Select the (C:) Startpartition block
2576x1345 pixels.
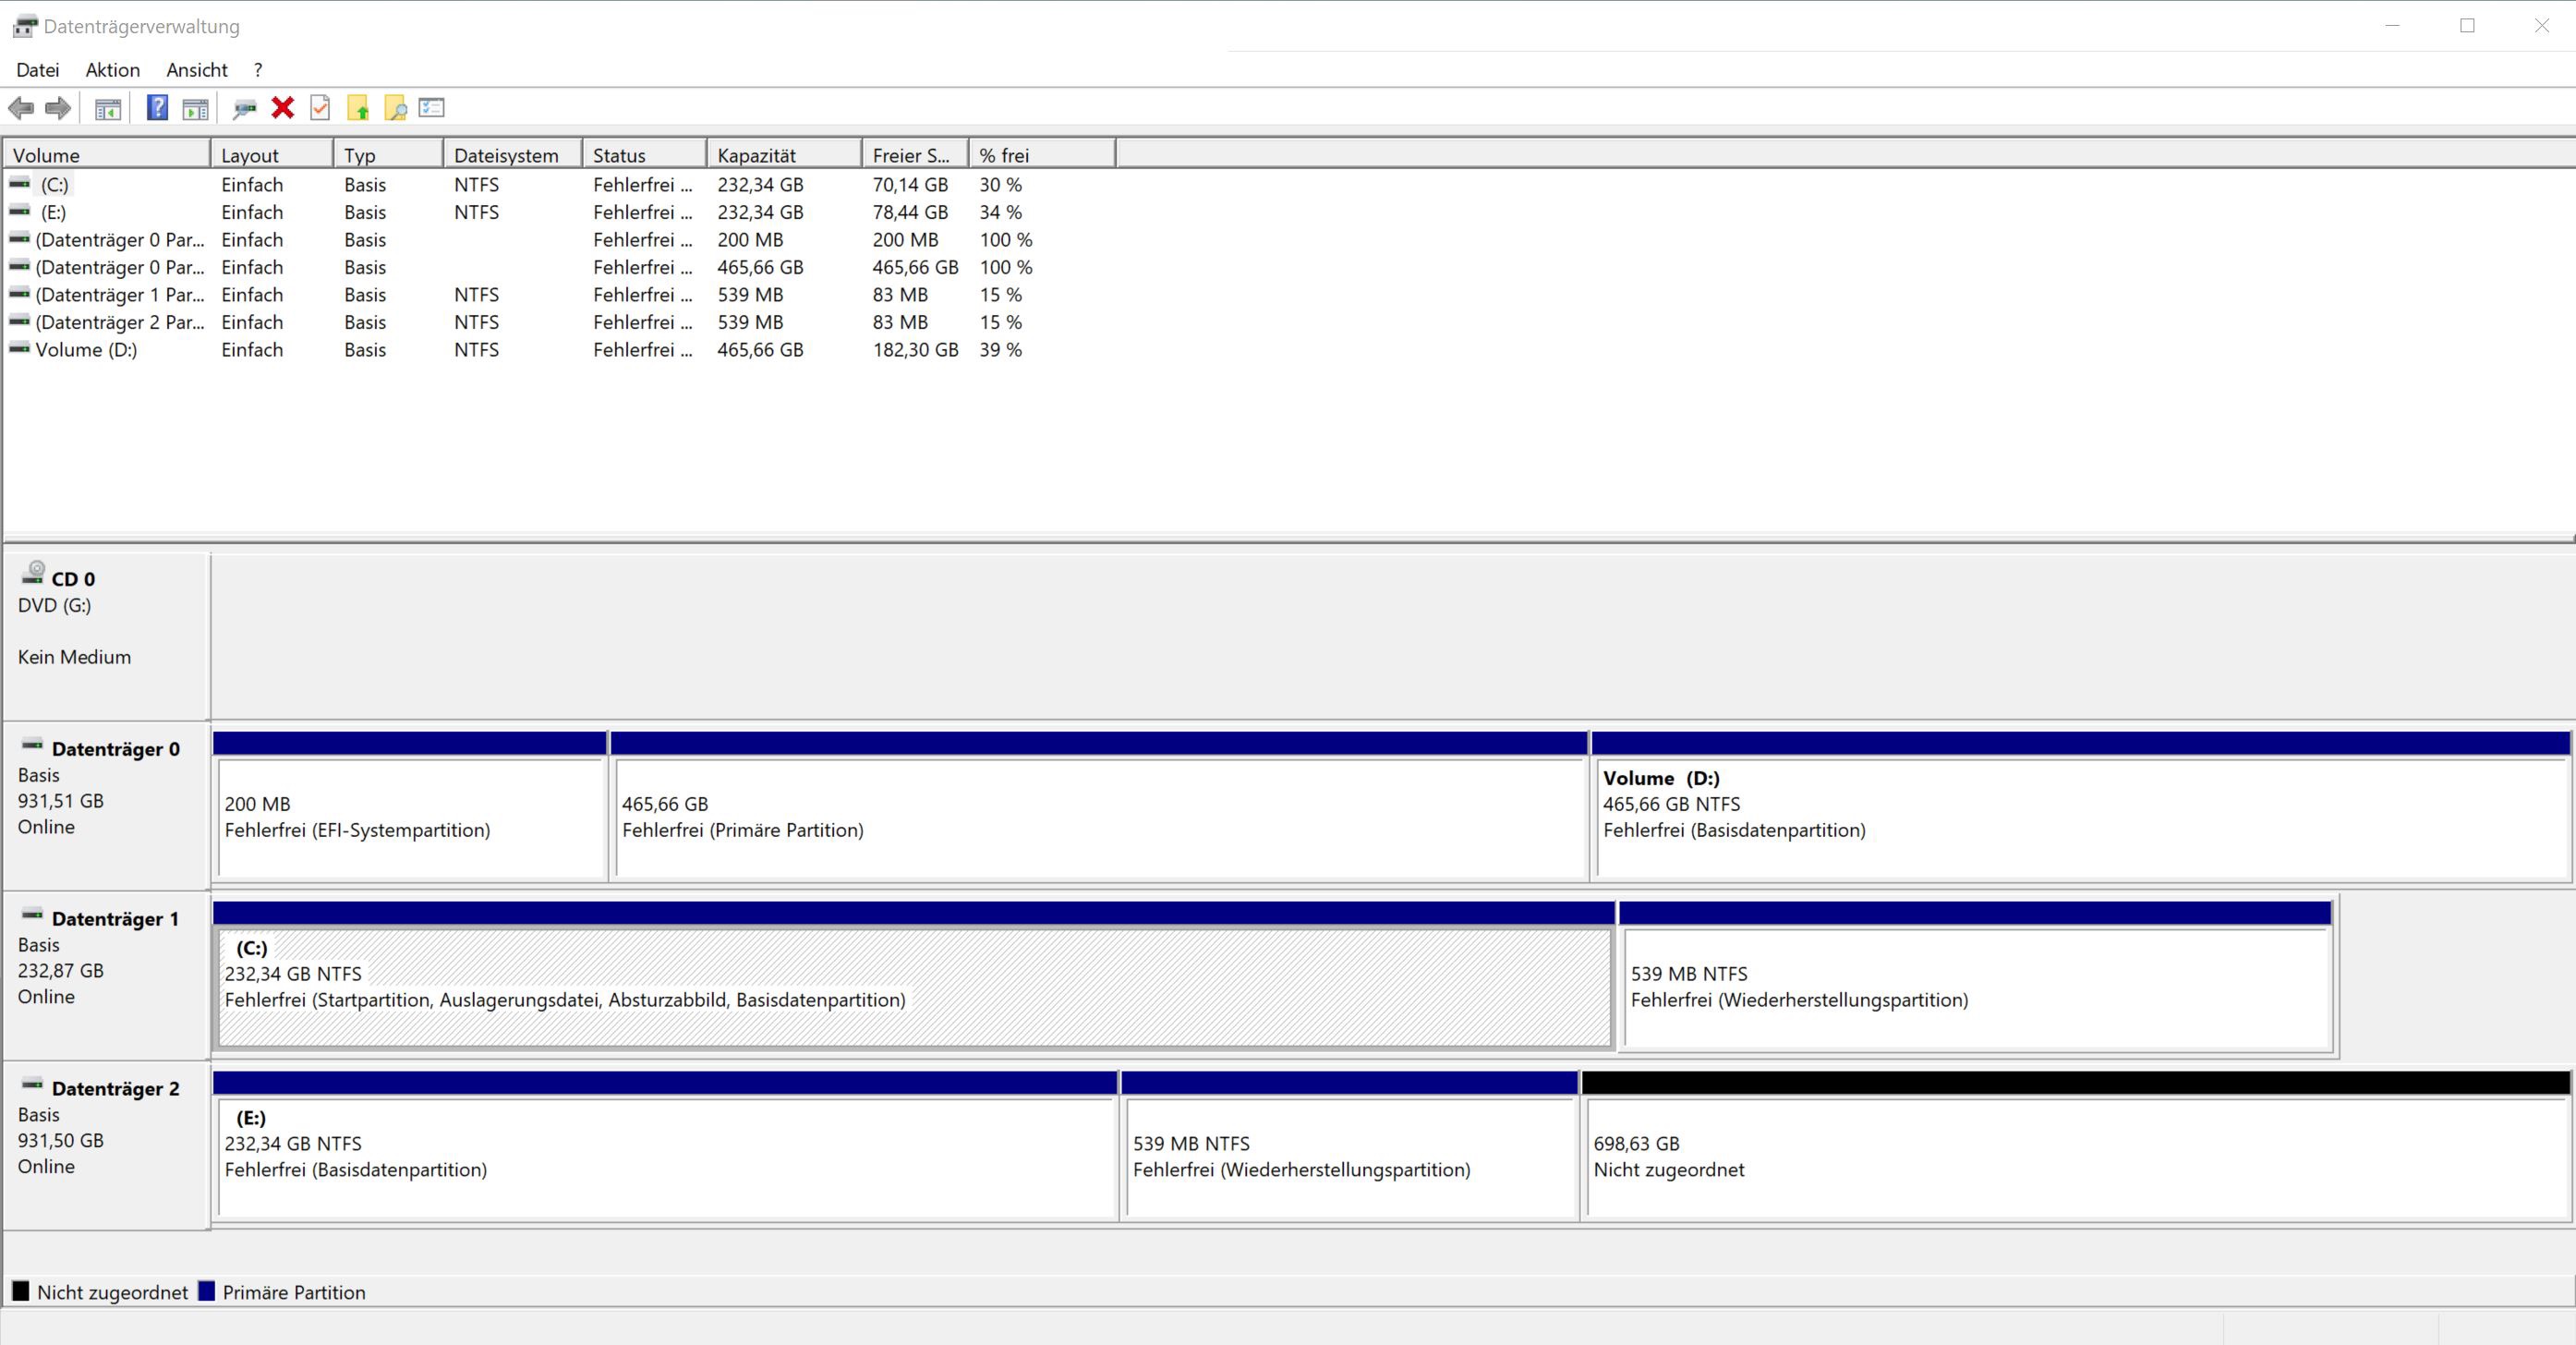[914, 976]
